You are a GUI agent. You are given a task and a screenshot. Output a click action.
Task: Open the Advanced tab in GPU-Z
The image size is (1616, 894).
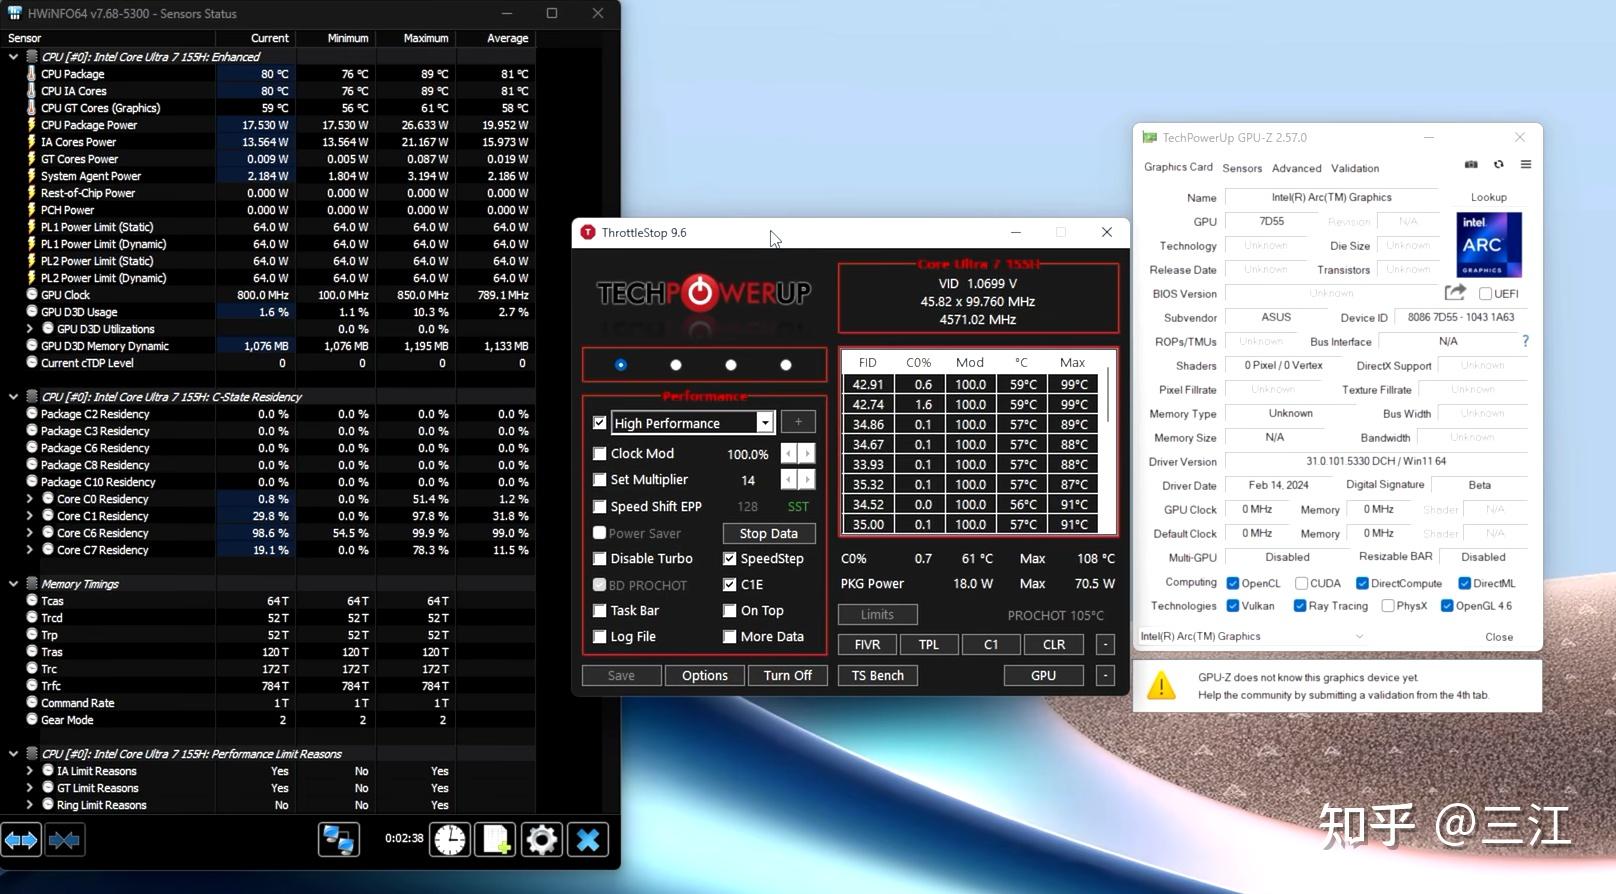1297,168
